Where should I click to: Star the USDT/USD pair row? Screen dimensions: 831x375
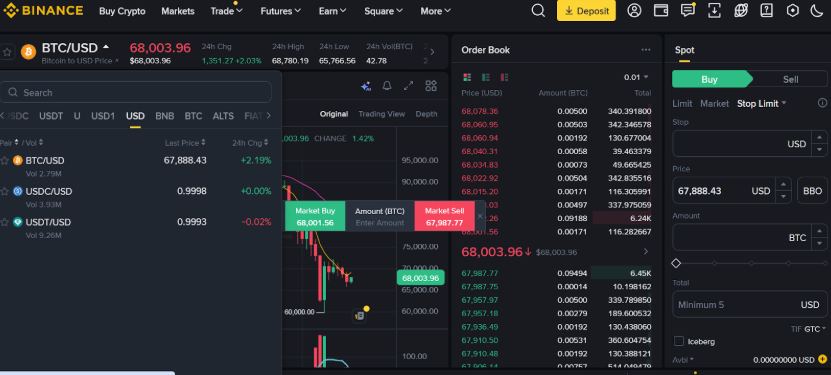tap(5, 222)
